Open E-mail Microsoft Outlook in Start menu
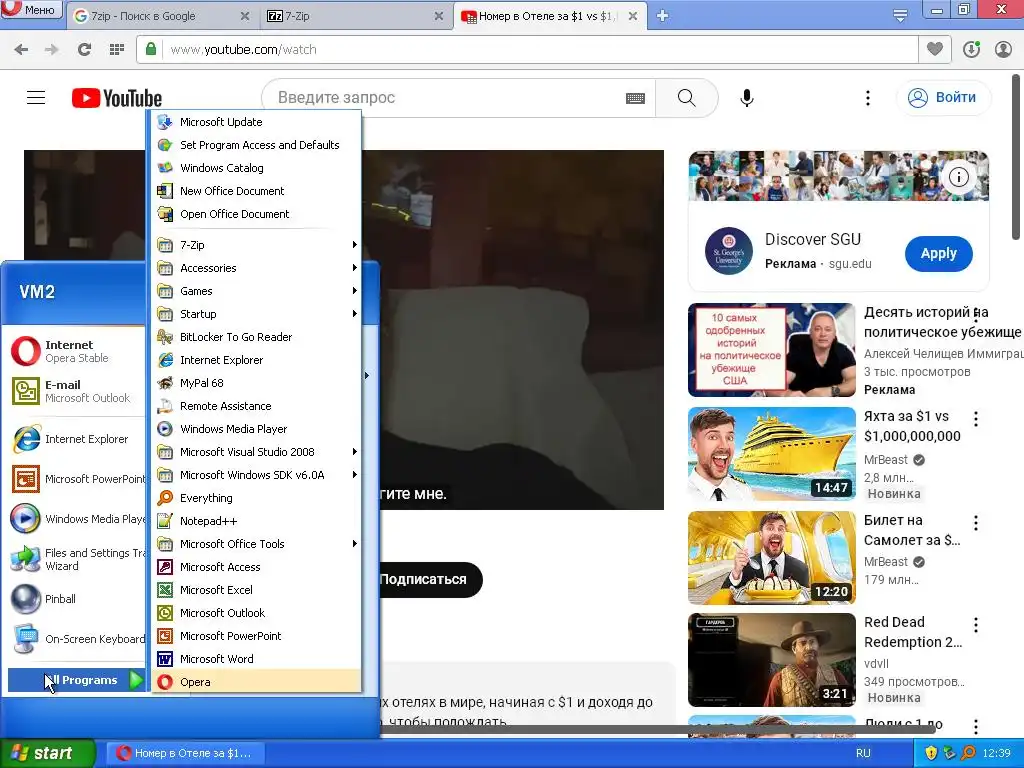 76,391
